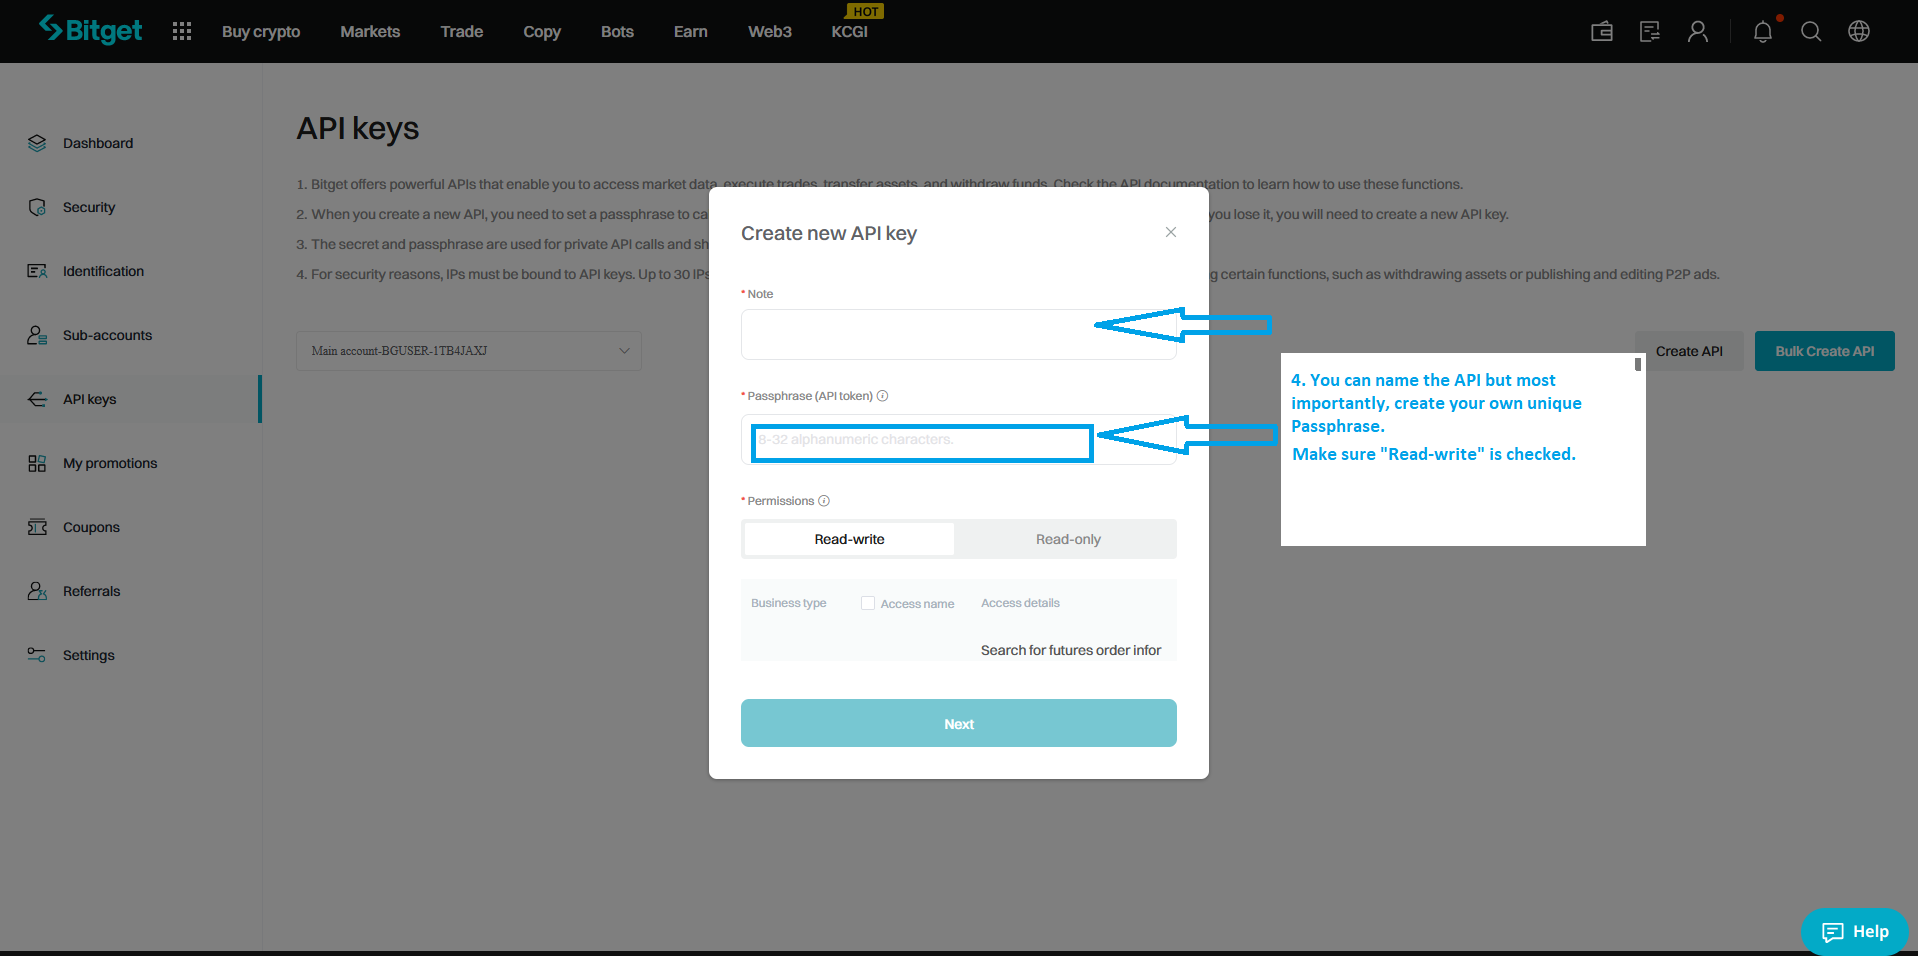Click the API keys sidebar icon
Image resolution: width=1918 pixels, height=956 pixels.
click(x=37, y=399)
